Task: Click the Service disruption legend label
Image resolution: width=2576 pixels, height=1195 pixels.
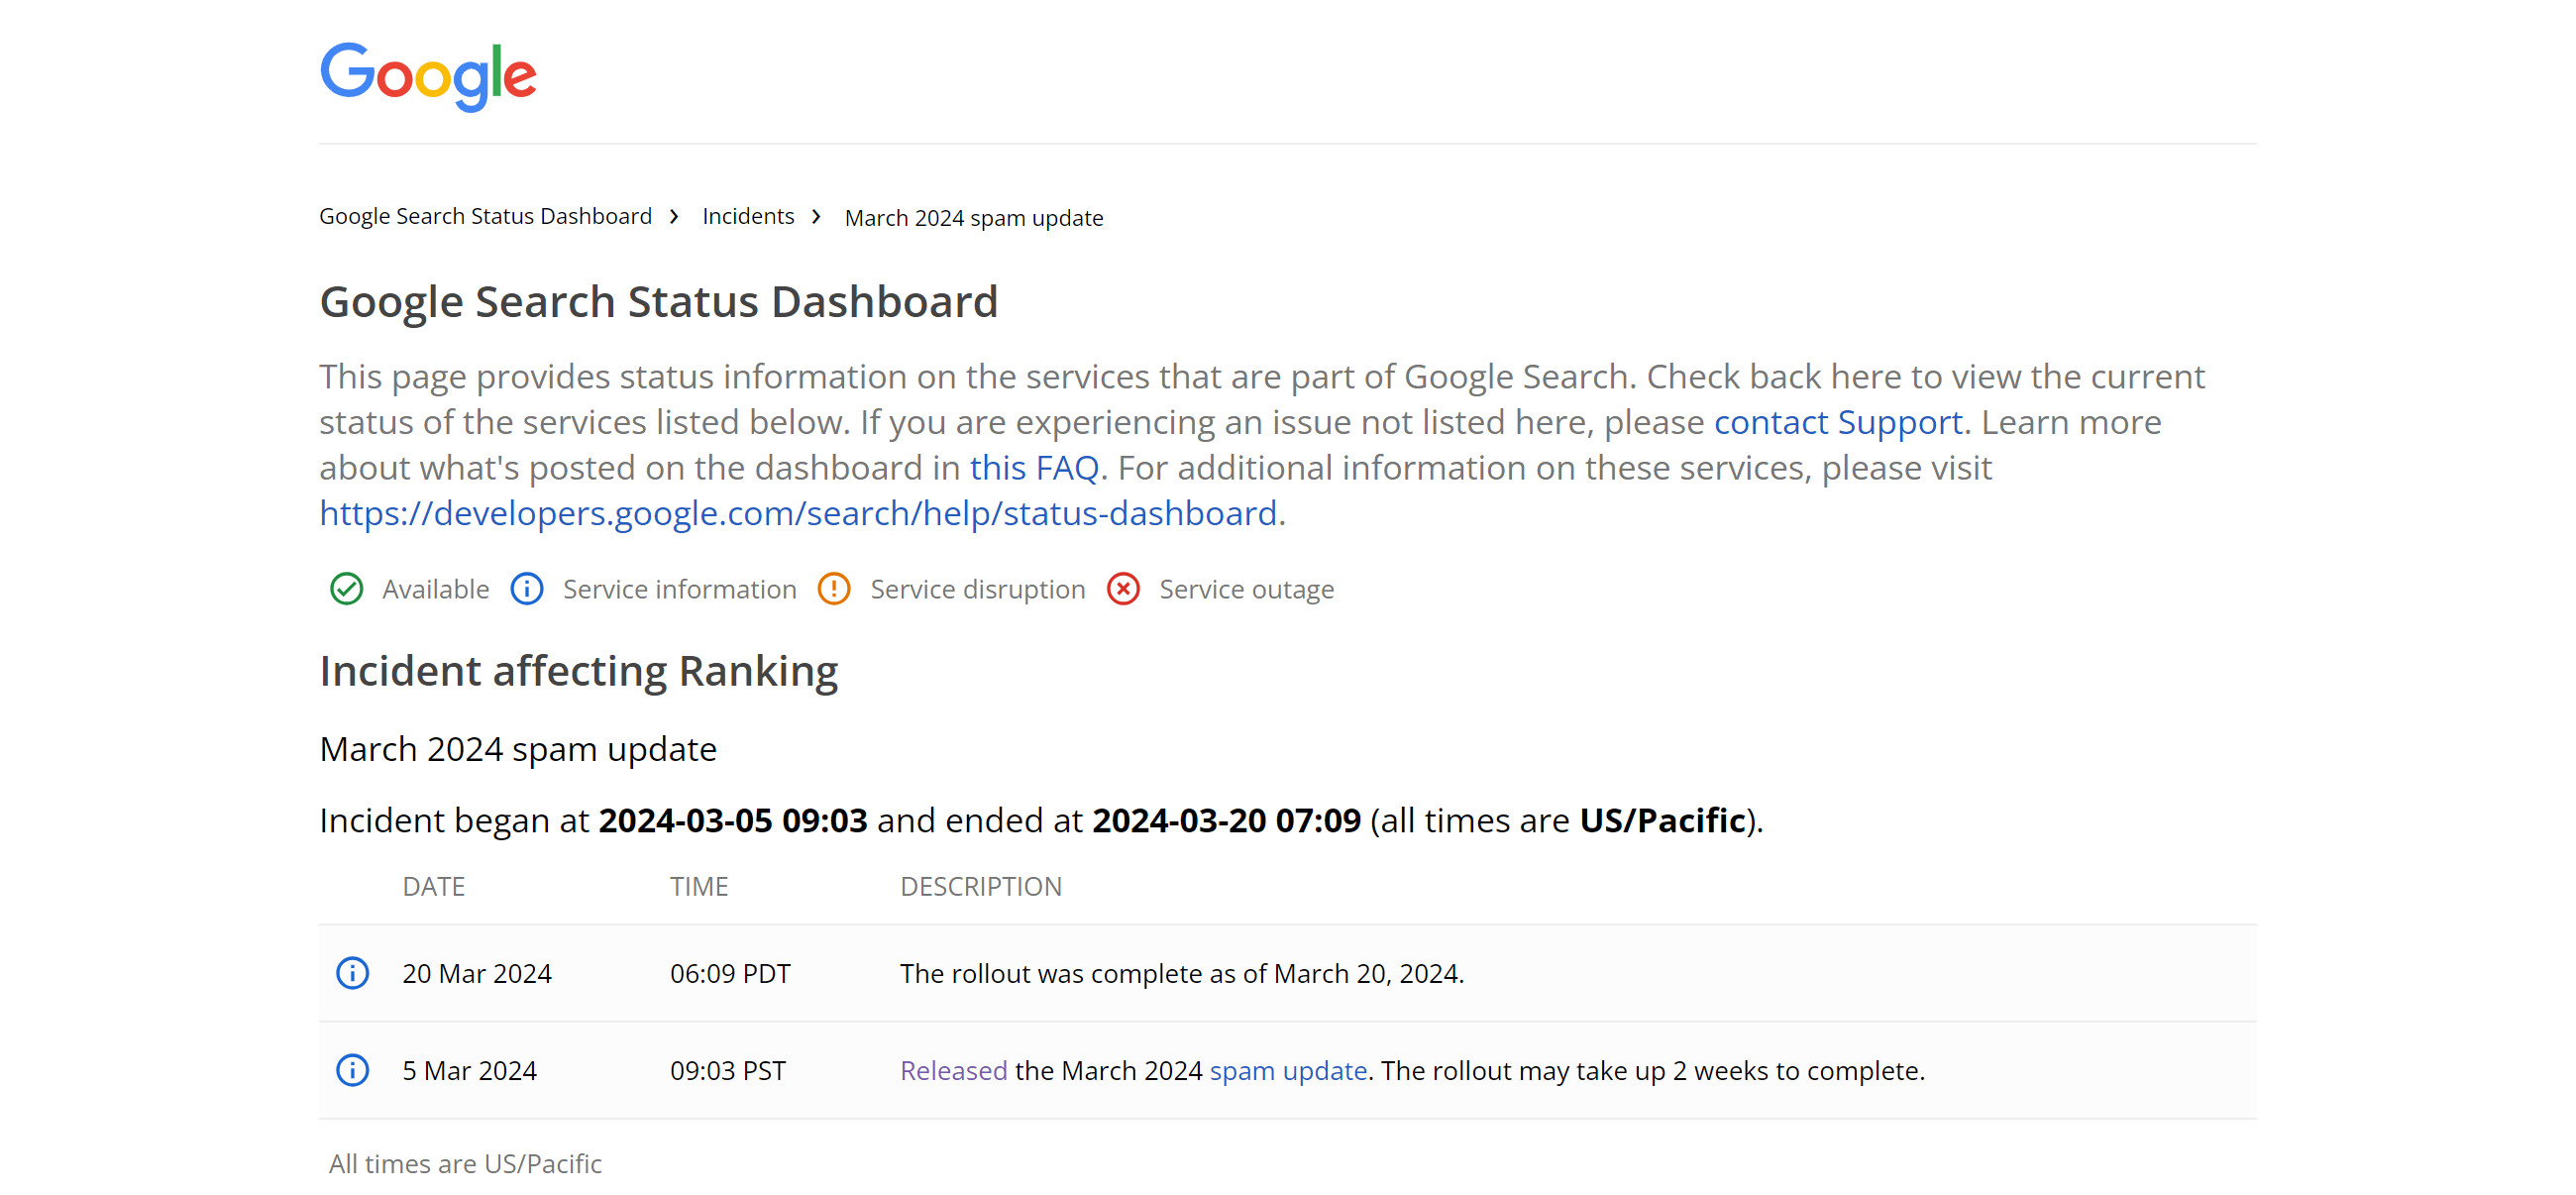Action: 978,589
